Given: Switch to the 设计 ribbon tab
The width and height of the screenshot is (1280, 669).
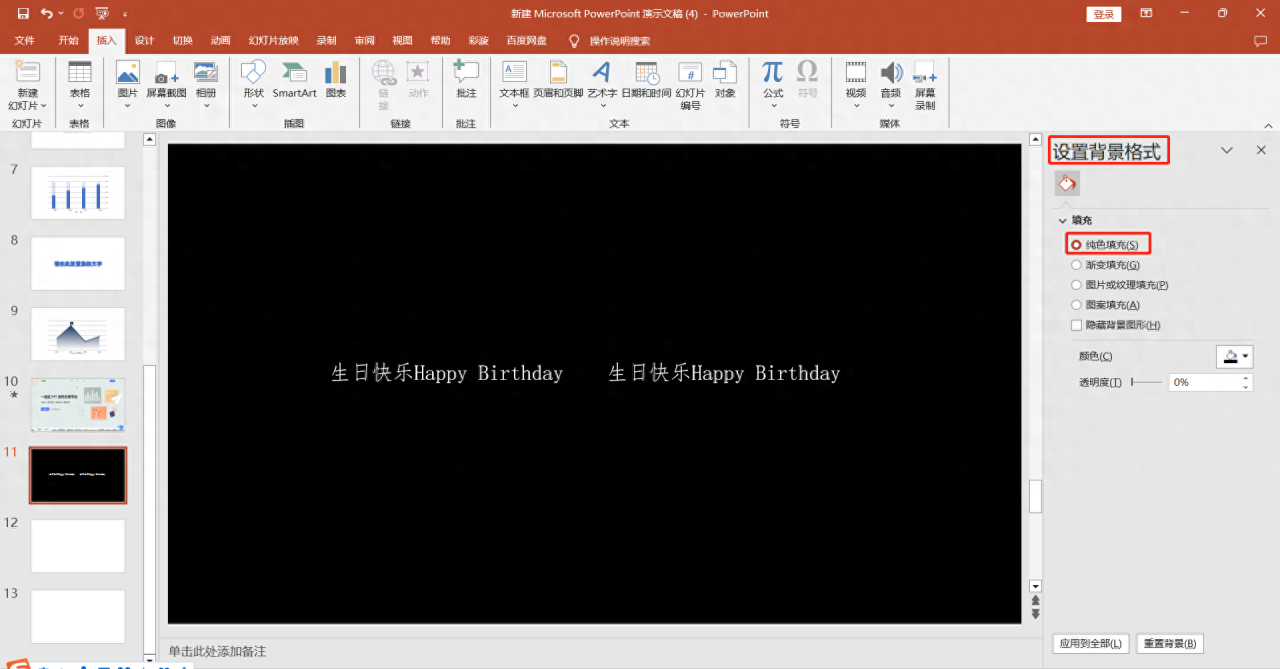Looking at the screenshot, I should 143,40.
